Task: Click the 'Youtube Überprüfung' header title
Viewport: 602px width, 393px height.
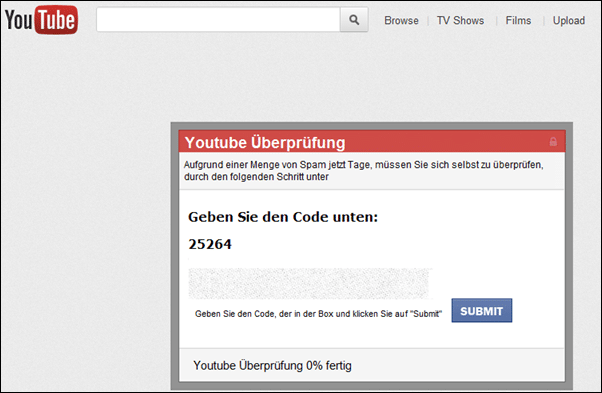Action: 265,142
